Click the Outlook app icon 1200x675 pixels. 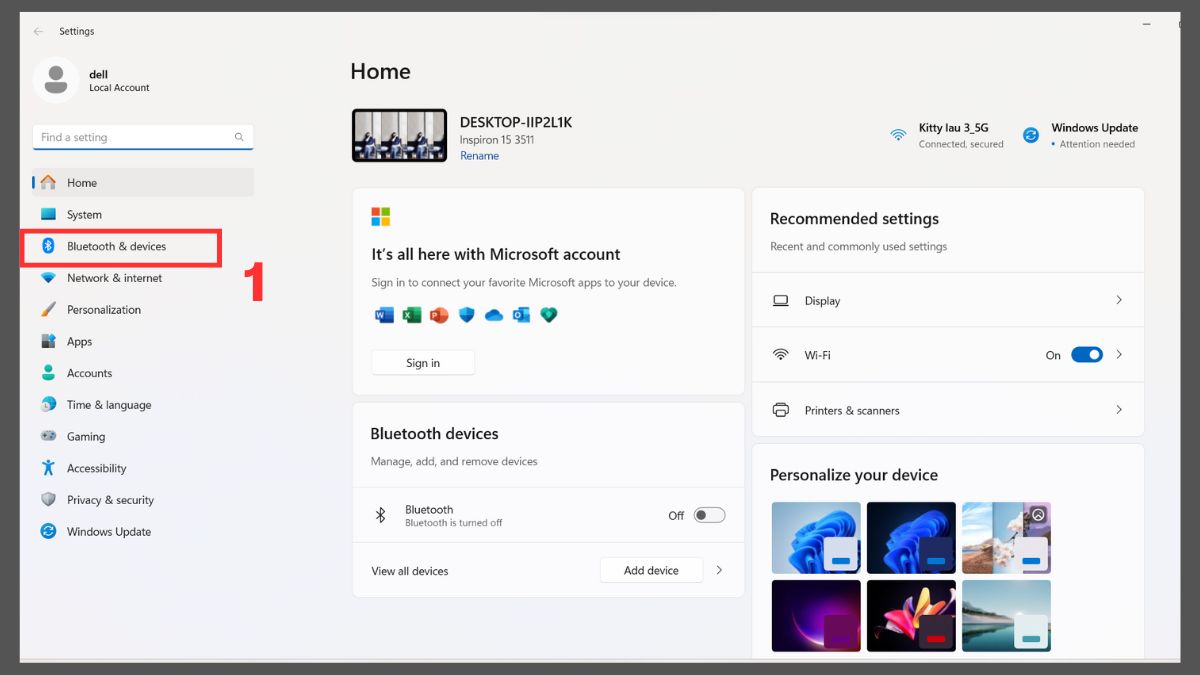click(520, 315)
